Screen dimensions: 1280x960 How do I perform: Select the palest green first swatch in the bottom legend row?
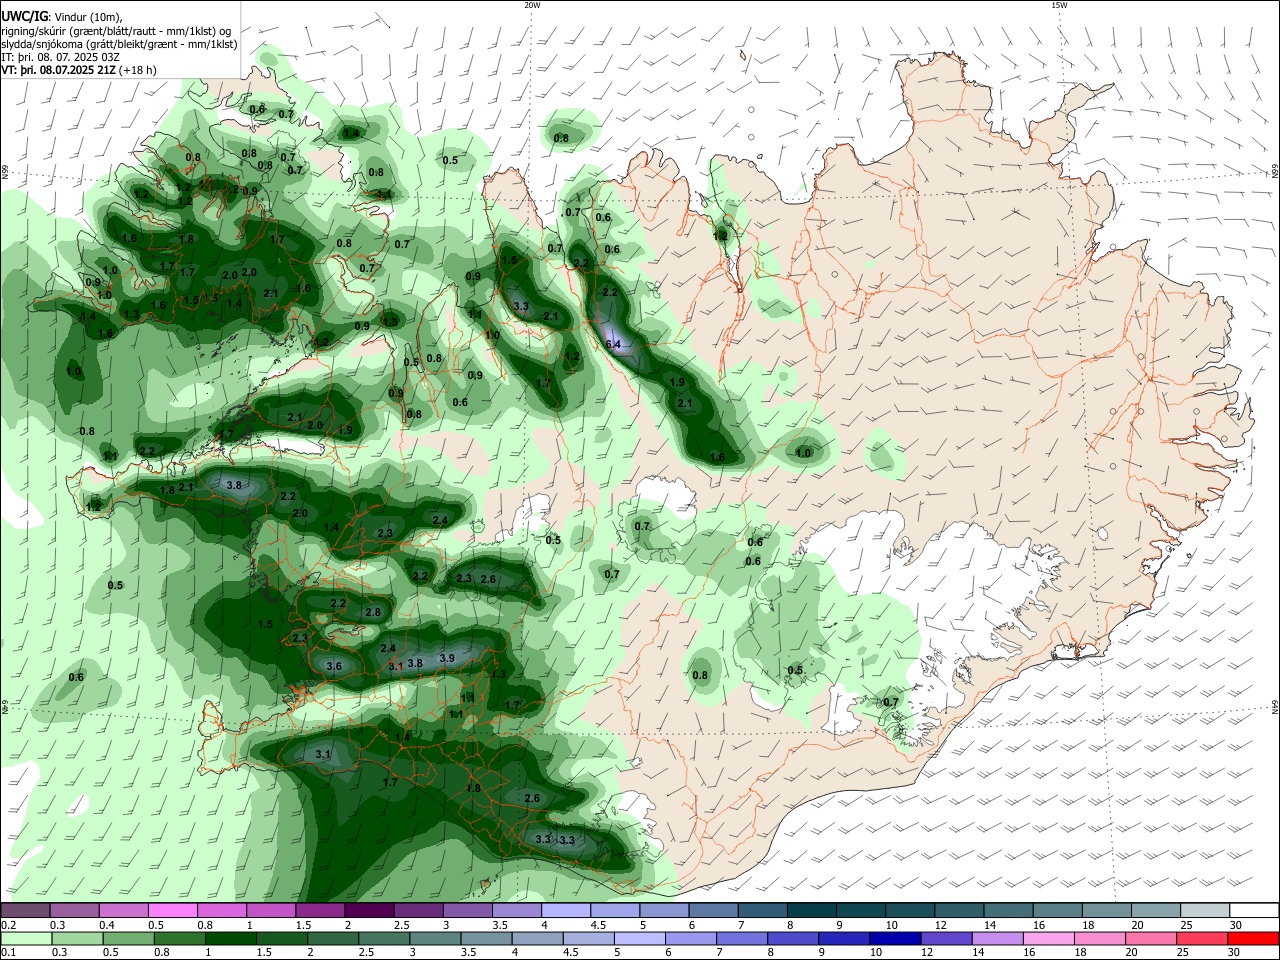26,939
